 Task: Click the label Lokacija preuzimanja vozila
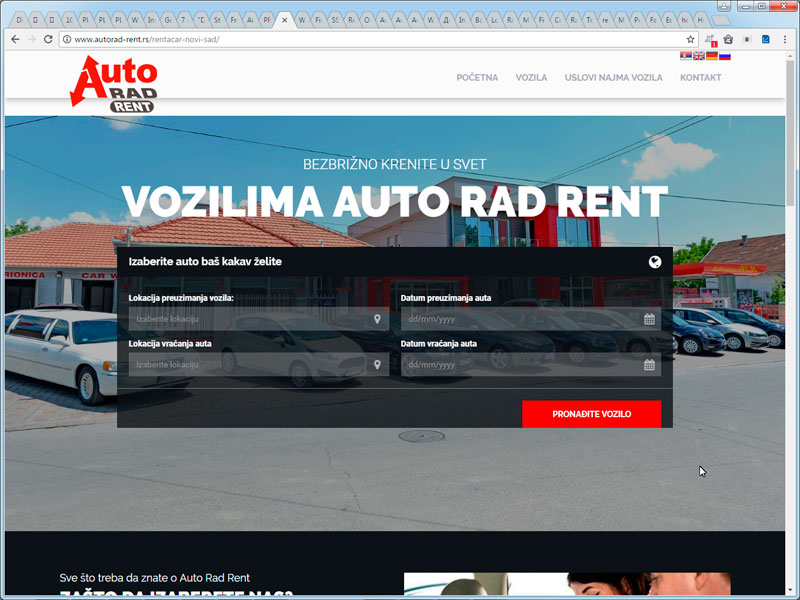click(181, 298)
